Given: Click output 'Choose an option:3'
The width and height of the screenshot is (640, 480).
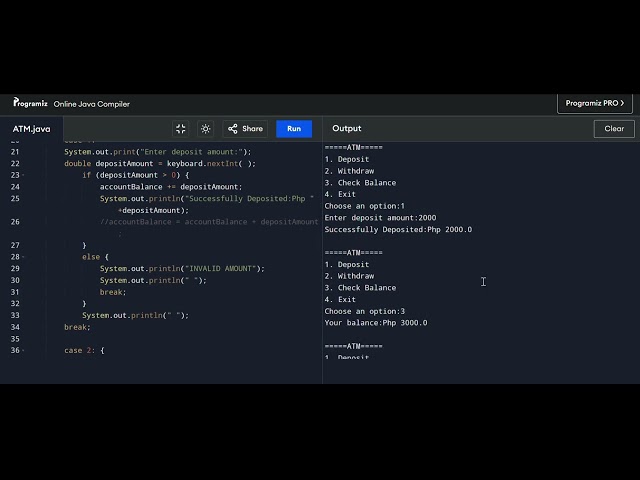Looking at the screenshot, I should [364, 311].
